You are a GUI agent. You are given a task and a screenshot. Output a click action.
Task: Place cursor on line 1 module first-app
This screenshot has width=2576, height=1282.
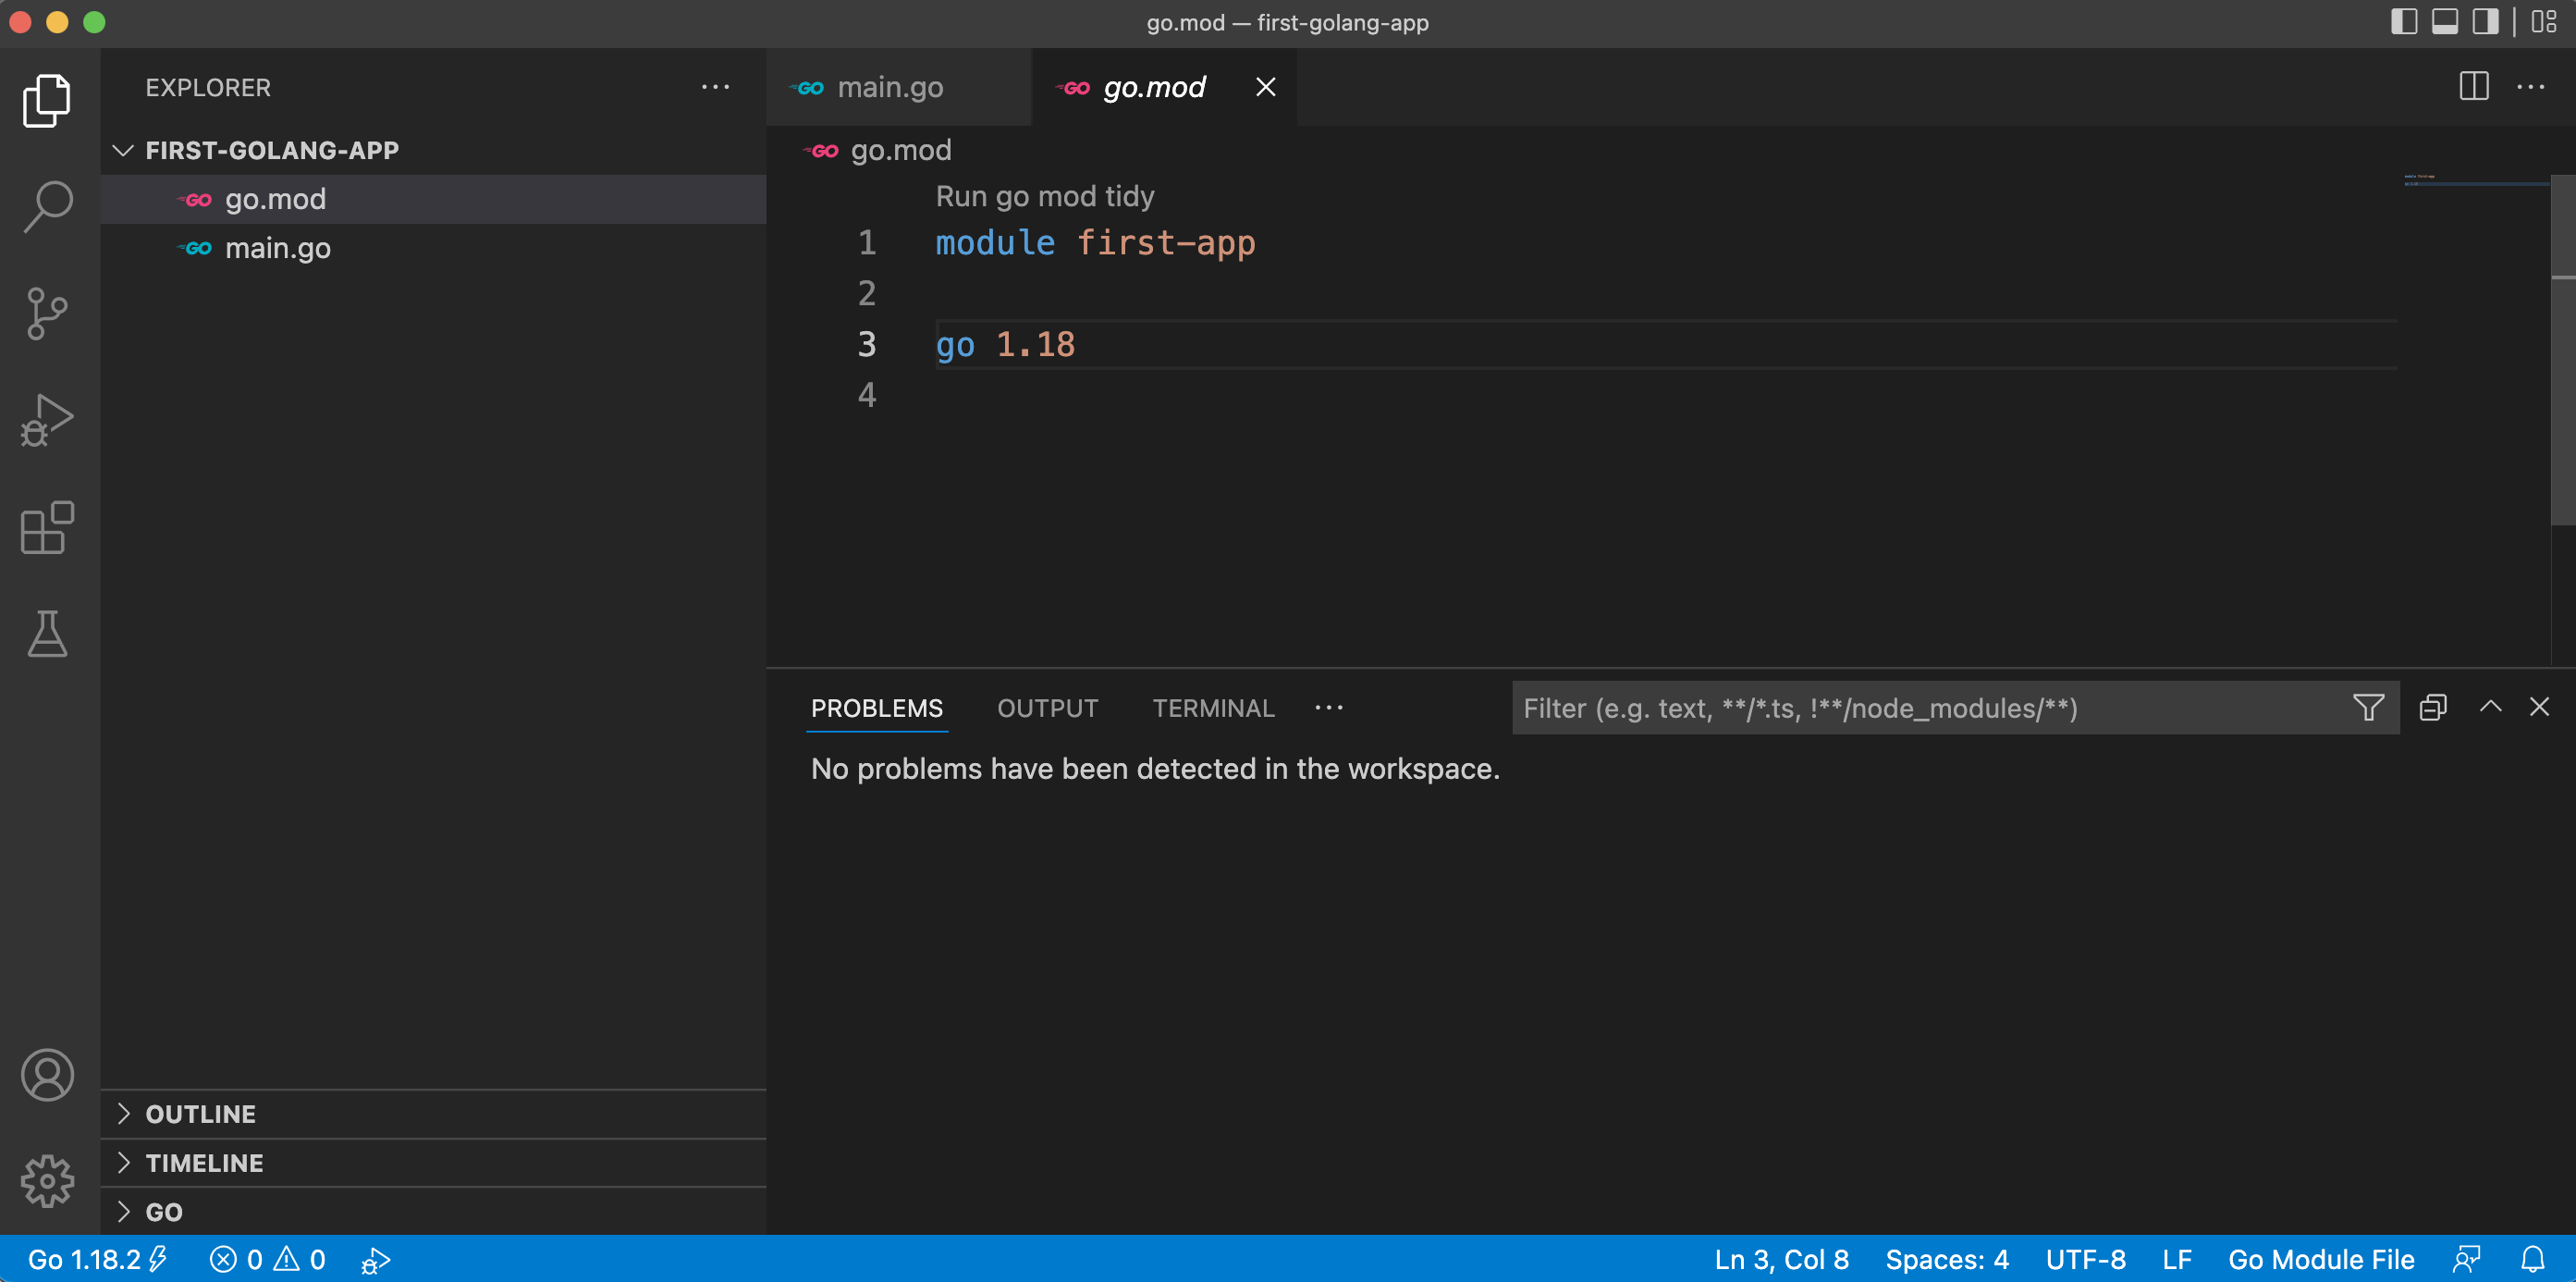click(1095, 243)
